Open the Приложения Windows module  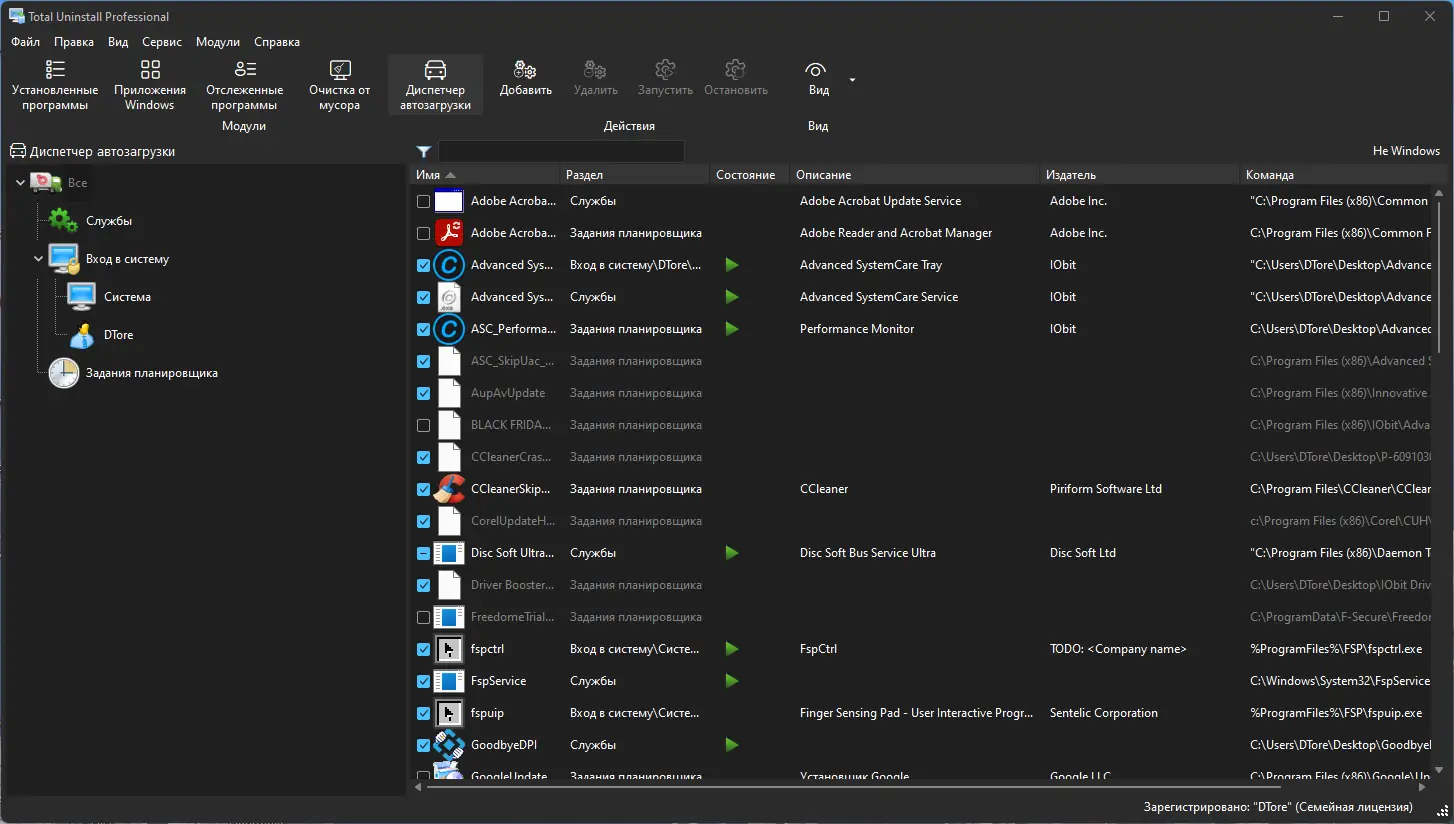pos(150,84)
